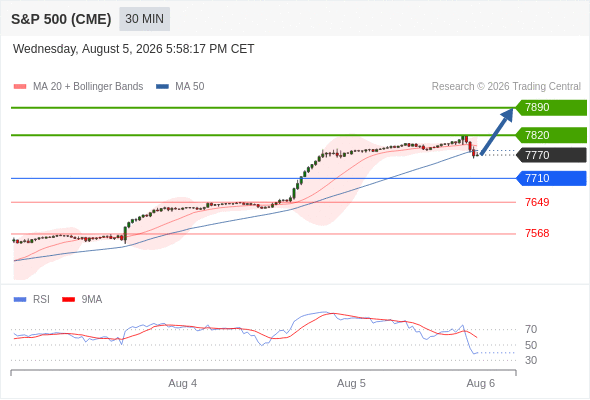Click the MA 50 legend label
Screen dimensions: 590x400
coord(190,87)
